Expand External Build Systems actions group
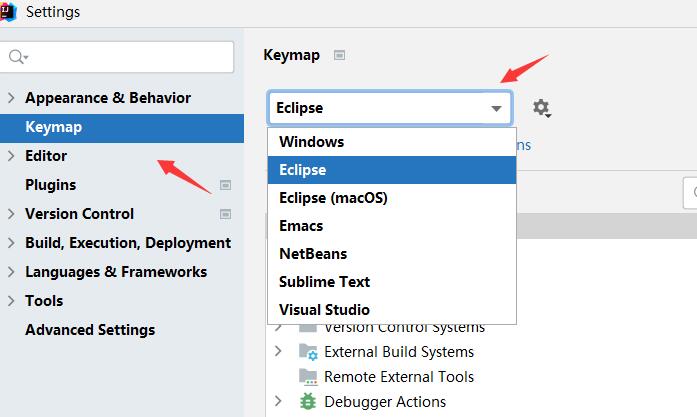 click(x=278, y=351)
